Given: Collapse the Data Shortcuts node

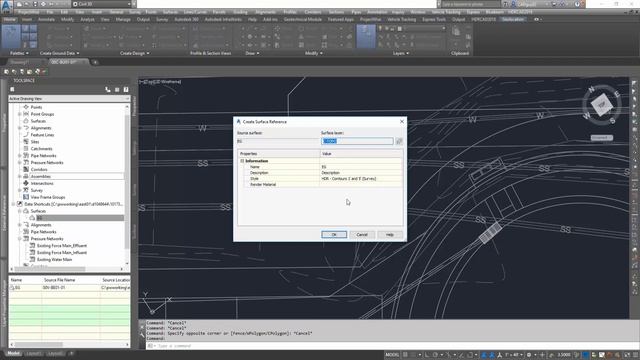Looking at the screenshot, I should (x=13, y=204).
